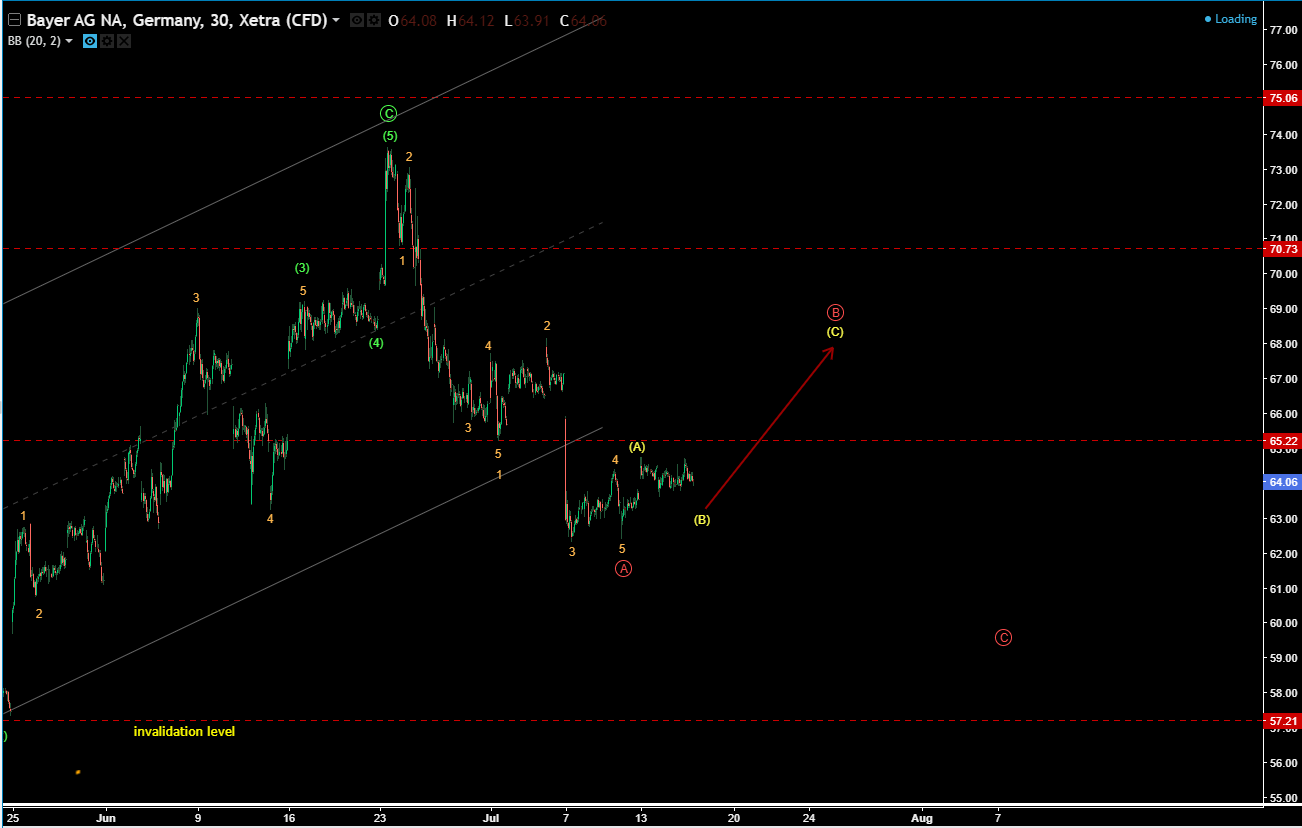Click the 'Aug' date on time axis

coord(922,817)
